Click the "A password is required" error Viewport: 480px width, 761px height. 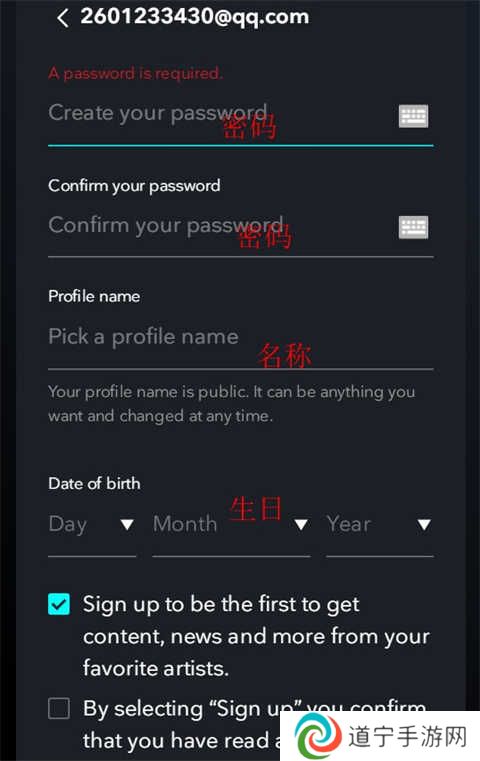coord(135,73)
